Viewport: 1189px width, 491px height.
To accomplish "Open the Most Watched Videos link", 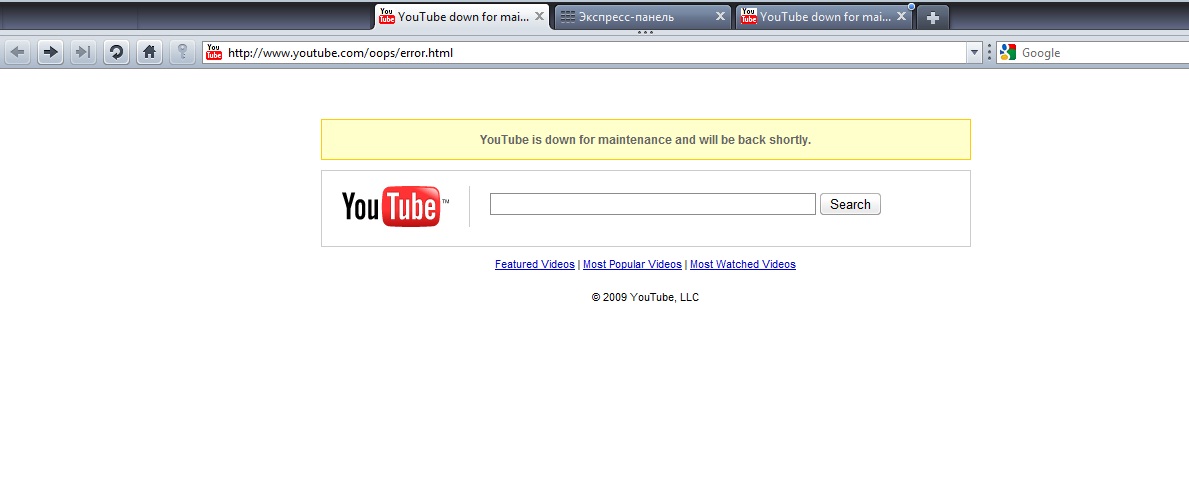I will (743, 264).
